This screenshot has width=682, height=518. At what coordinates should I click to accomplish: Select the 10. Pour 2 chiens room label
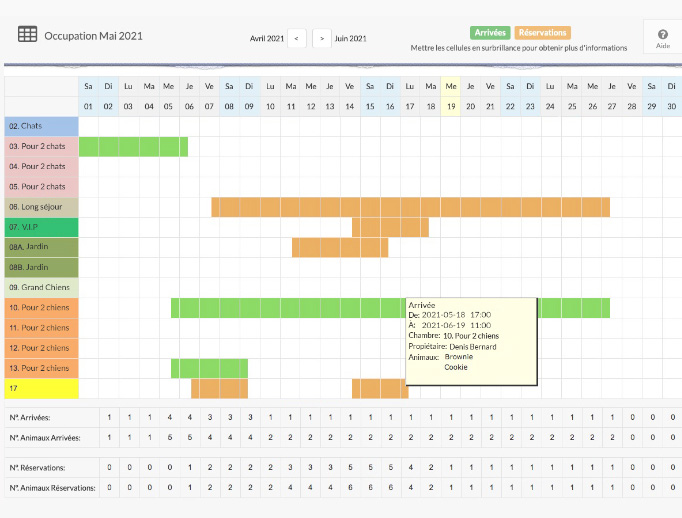pos(41,308)
